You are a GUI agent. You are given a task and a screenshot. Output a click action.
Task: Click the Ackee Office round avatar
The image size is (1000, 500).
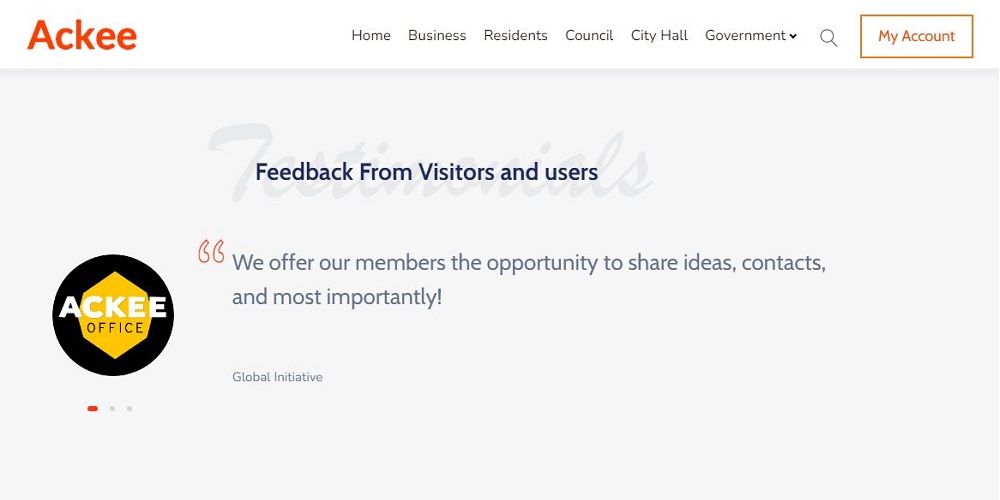[113, 315]
